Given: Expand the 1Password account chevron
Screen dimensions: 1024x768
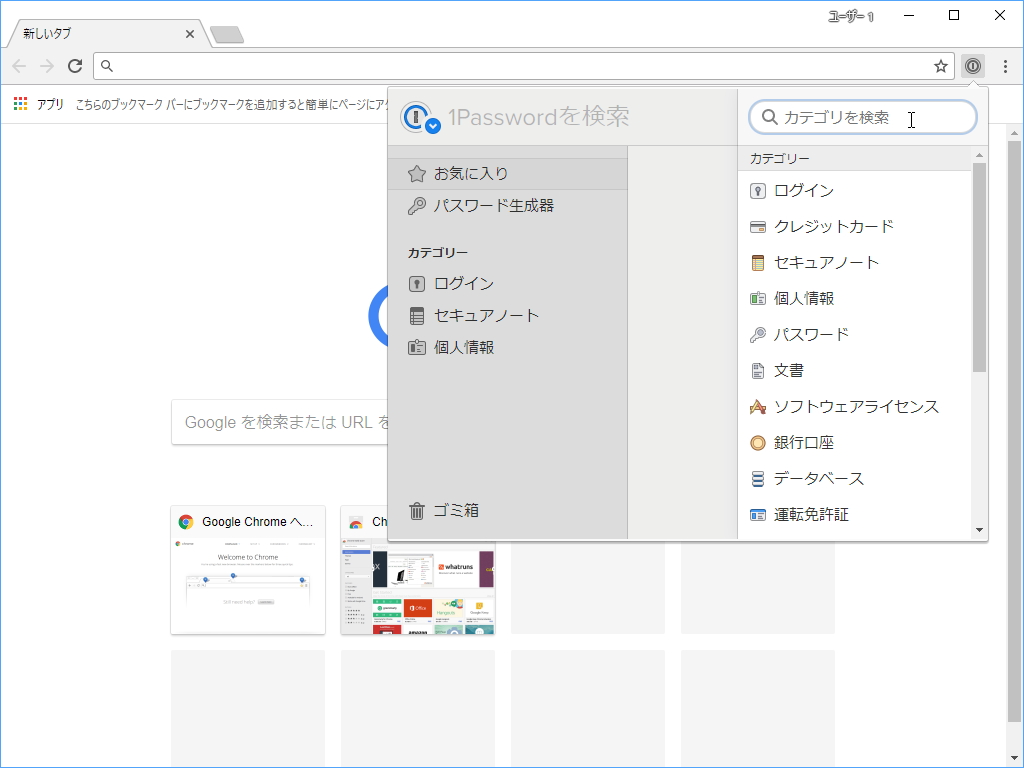Looking at the screenshot, I should pos(433,125).
